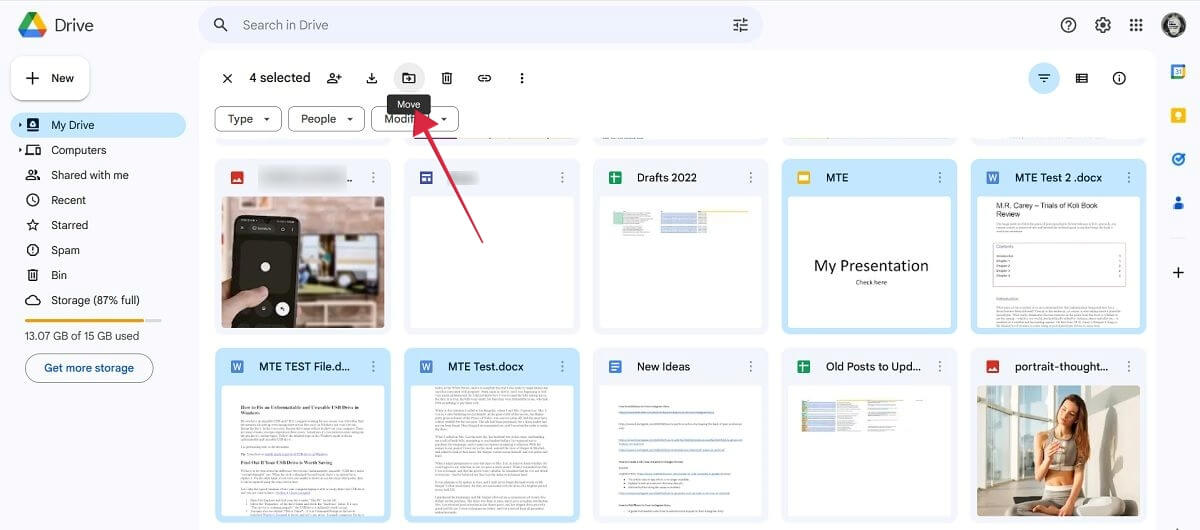Viewport: 1200px width, 530px height.
Task: Open more options for MTE presentation
Action: point(939,177)
